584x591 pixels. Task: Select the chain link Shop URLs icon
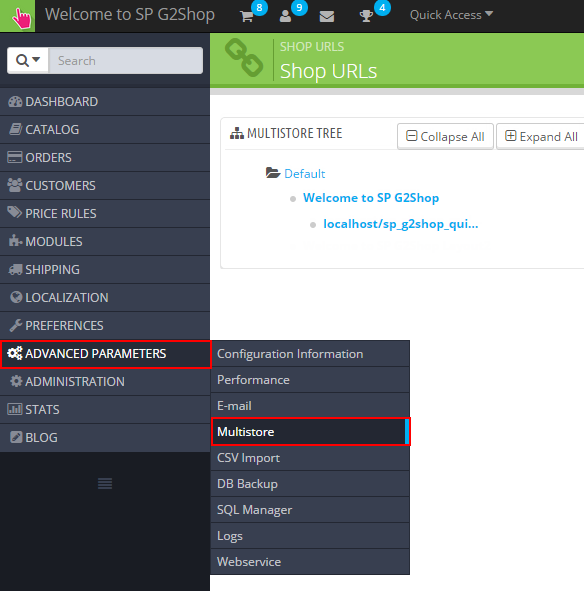tap(244, 58)
